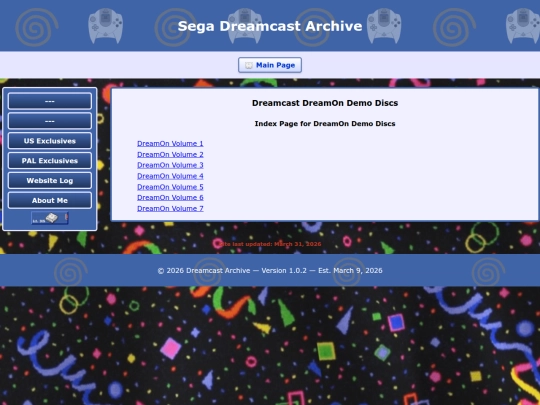
Task: Click the Sega Dreamcast Archive site title
Action: tap(270, 26)
